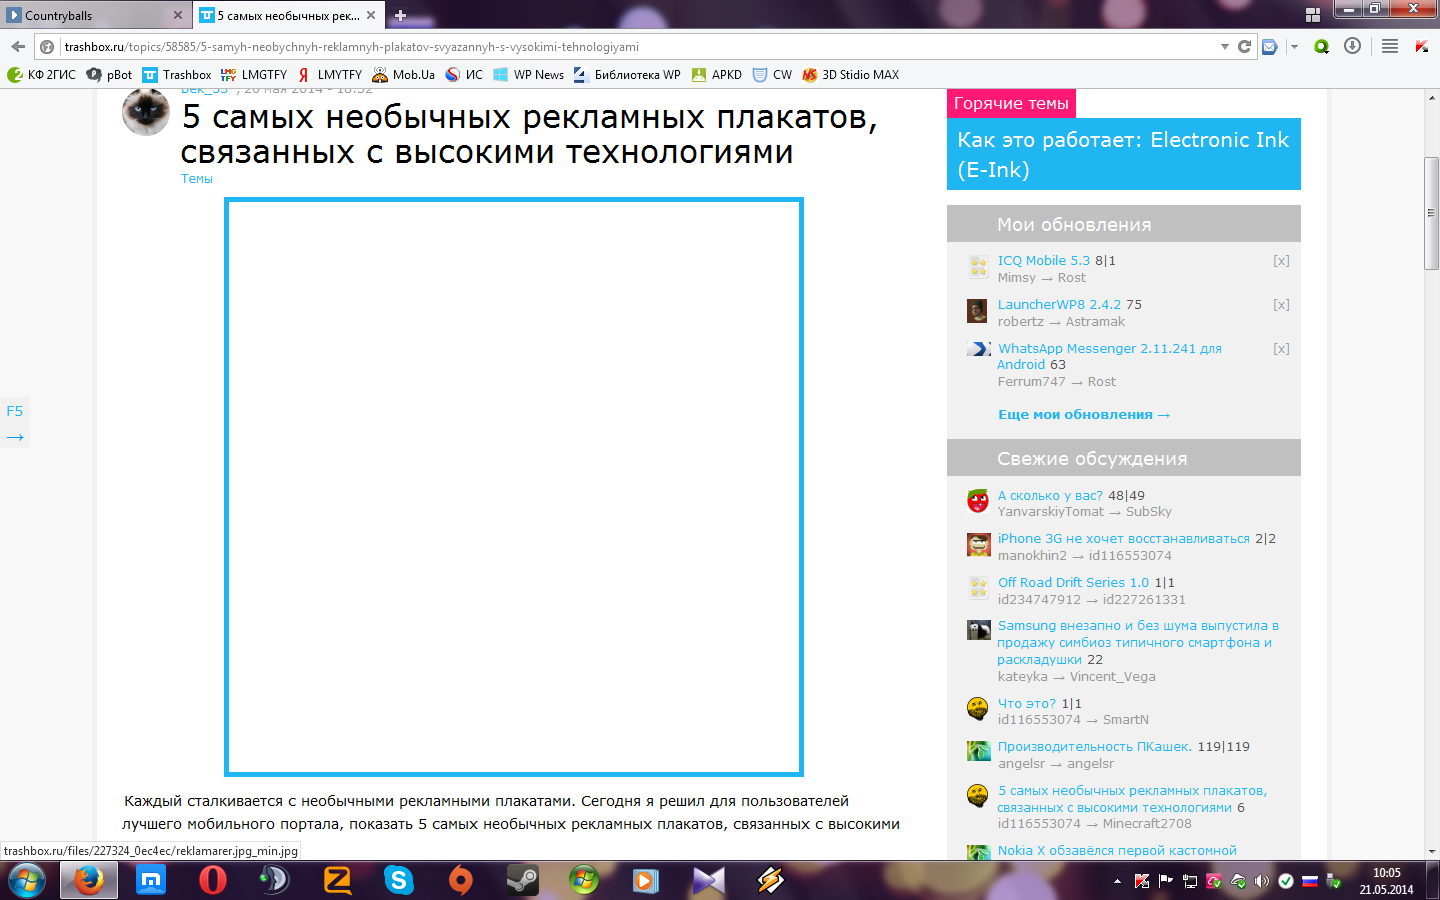
Task: Go back with the browser back arrow
Action: 17,46
